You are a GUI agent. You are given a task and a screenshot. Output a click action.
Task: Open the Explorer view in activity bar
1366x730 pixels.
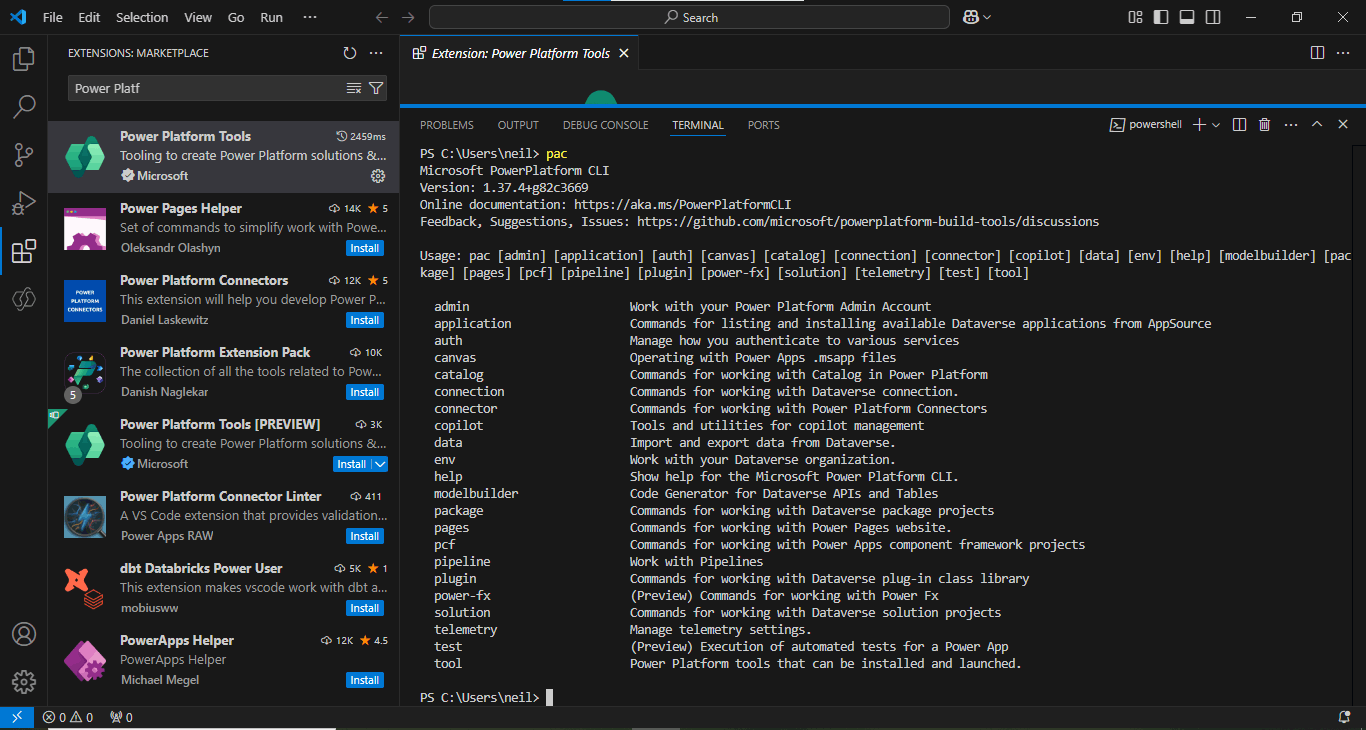point(24,60)
